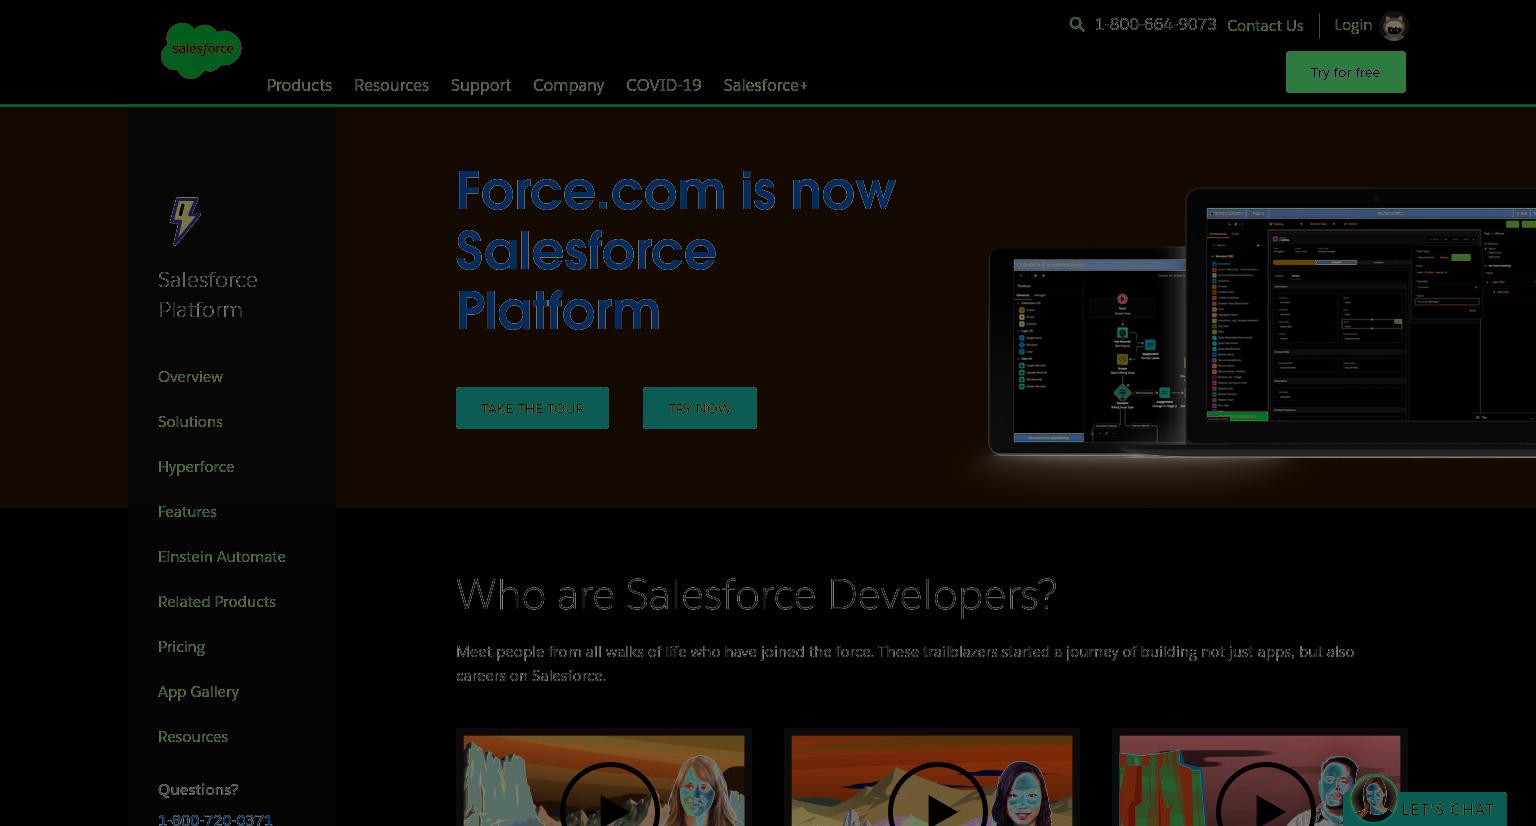Click the Salesforce Platform lightning bolt icon
1536x826 pixels.
tap(185, 221)
